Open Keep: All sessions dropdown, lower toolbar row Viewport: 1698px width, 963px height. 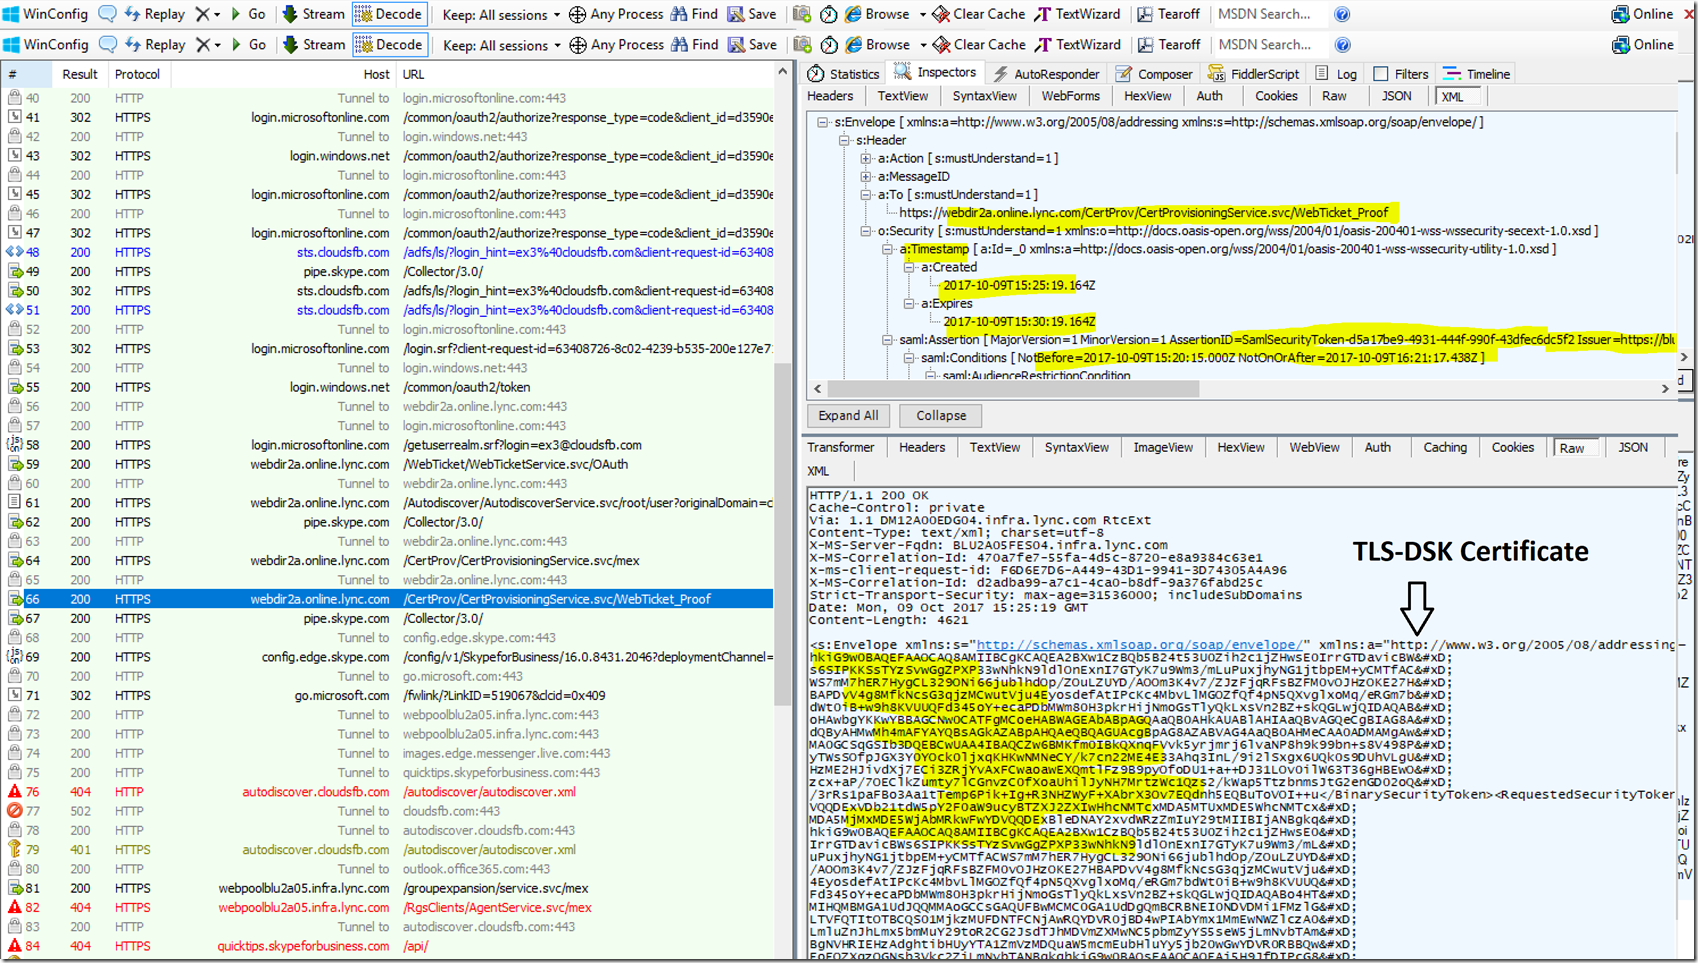(502, 45)
